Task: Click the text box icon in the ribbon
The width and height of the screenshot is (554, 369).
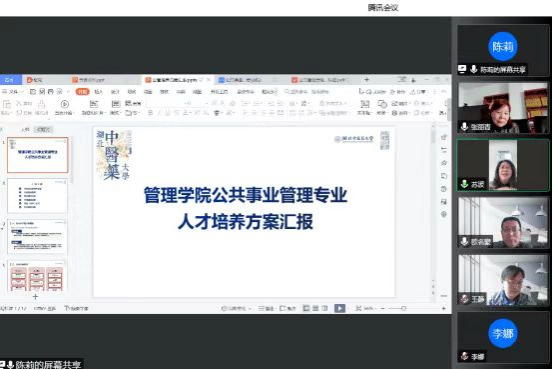Action: pyautogui.click(x=365, y=104)
